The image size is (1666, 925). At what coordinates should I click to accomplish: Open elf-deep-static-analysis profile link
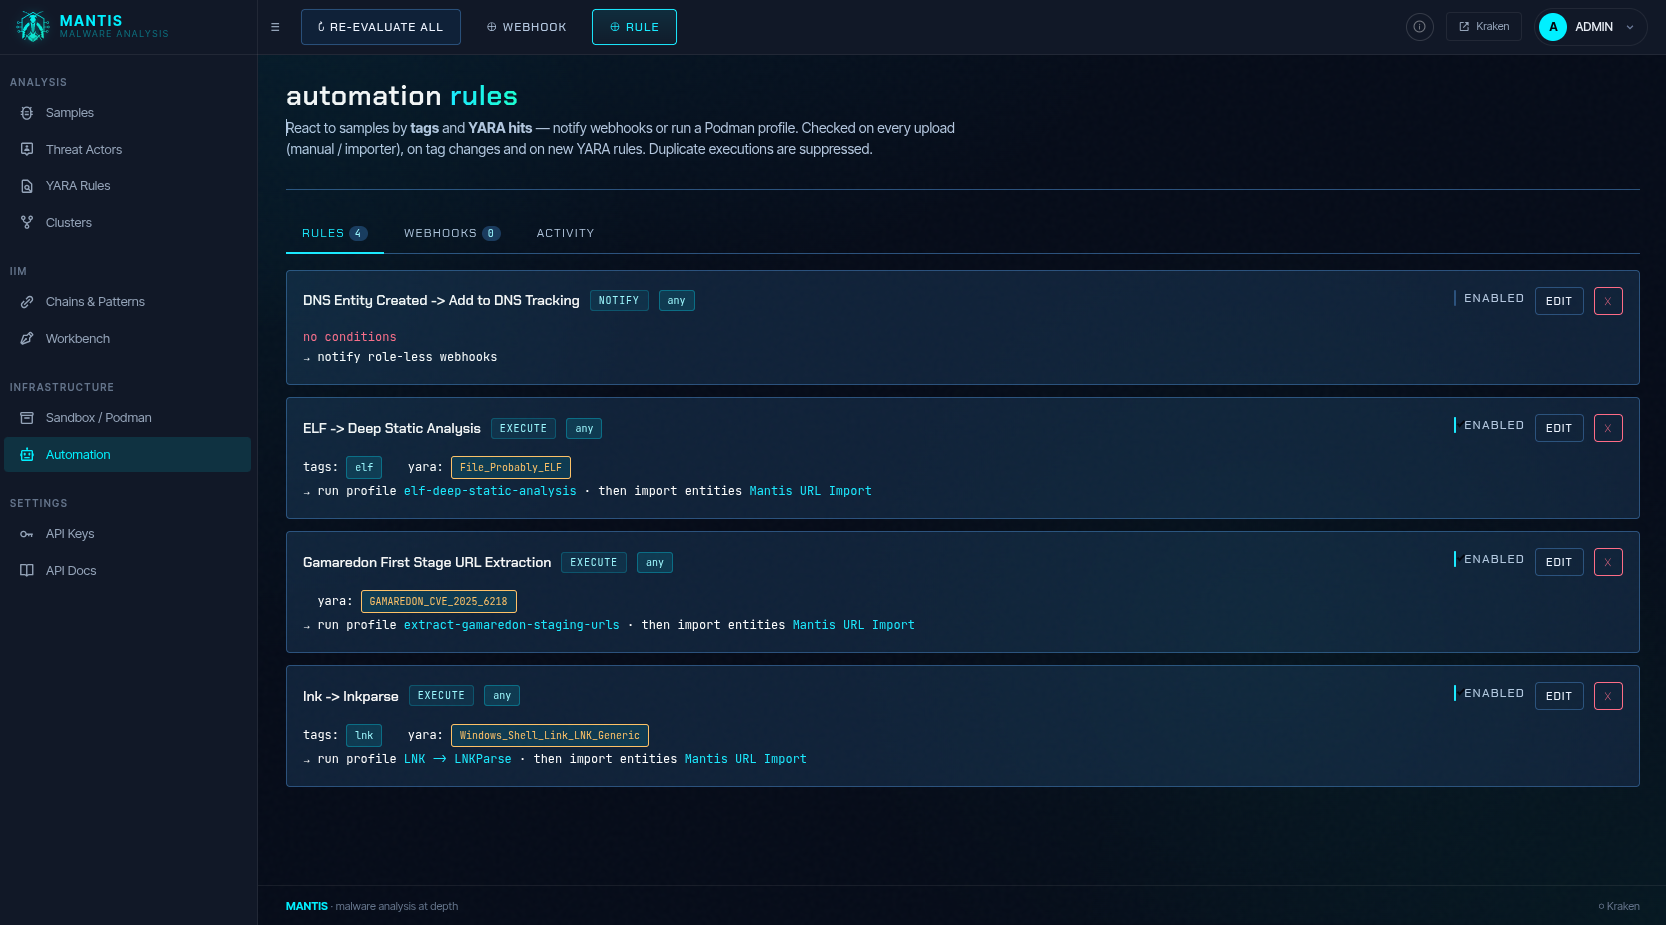tap(490, 491)
